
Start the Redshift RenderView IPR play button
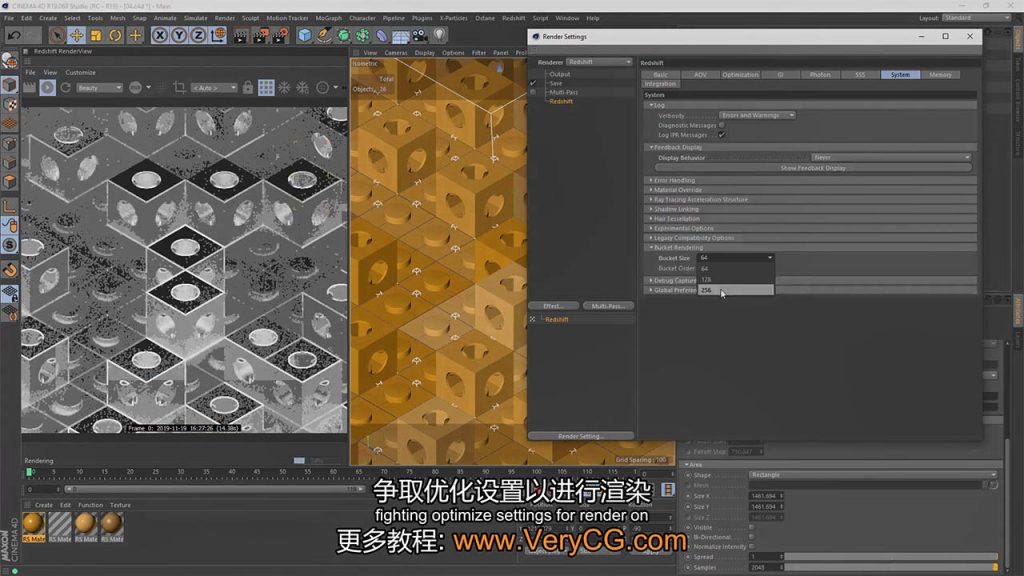(x=48, y=88)
